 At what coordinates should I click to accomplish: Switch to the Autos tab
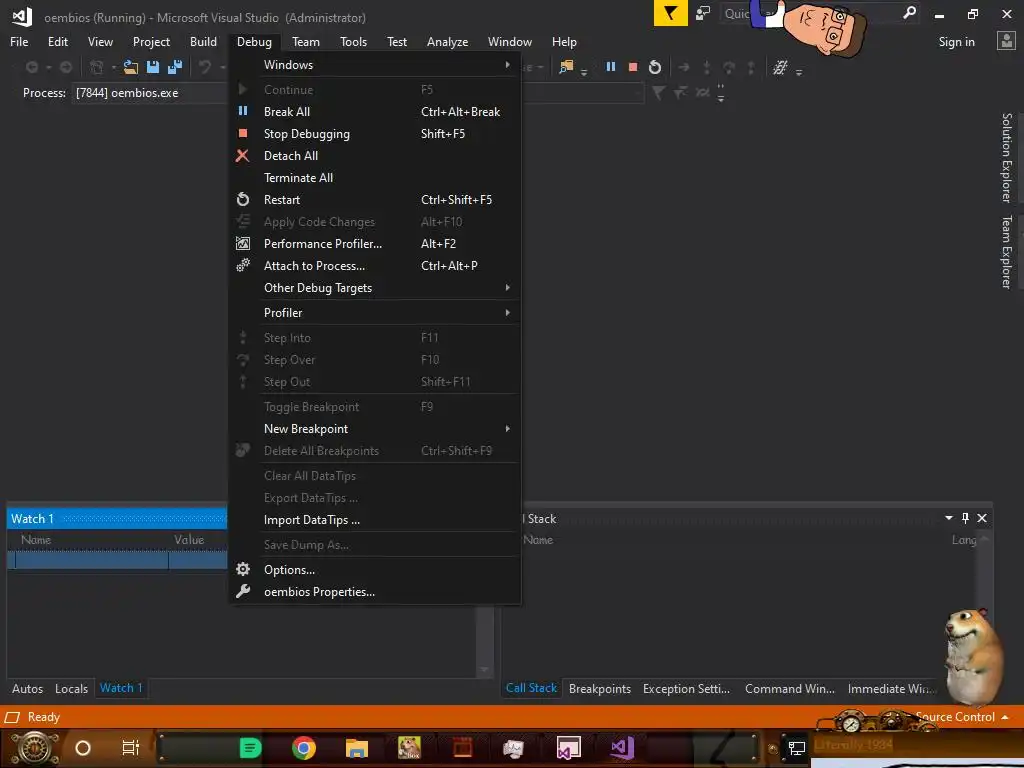click(x=27, y=688)
